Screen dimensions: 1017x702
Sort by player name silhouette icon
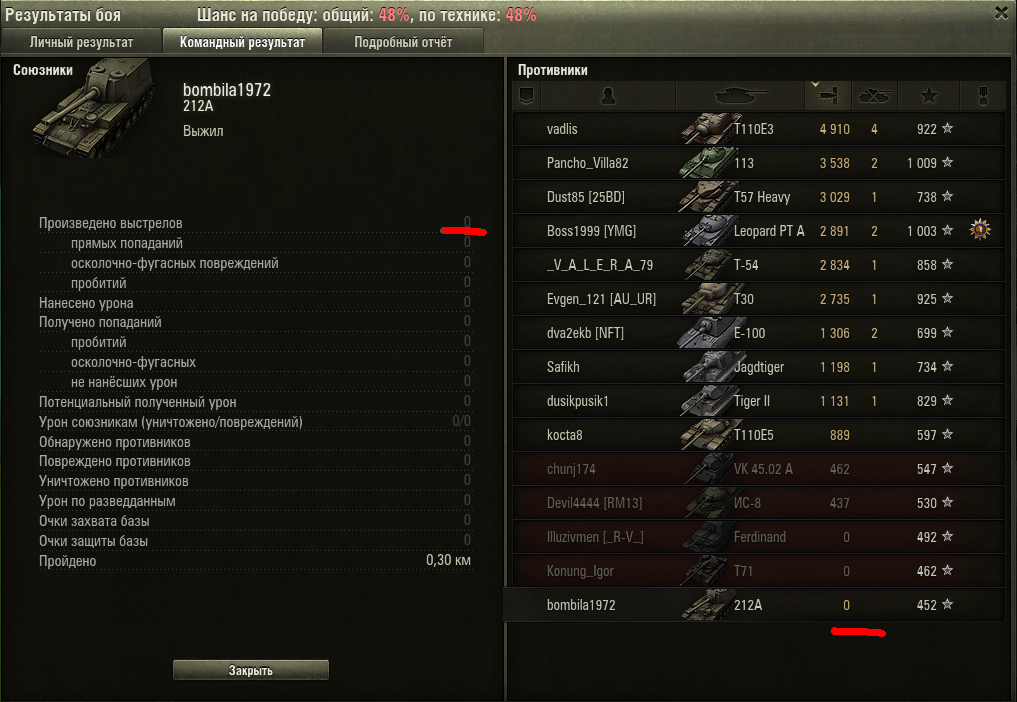[608, 96]
